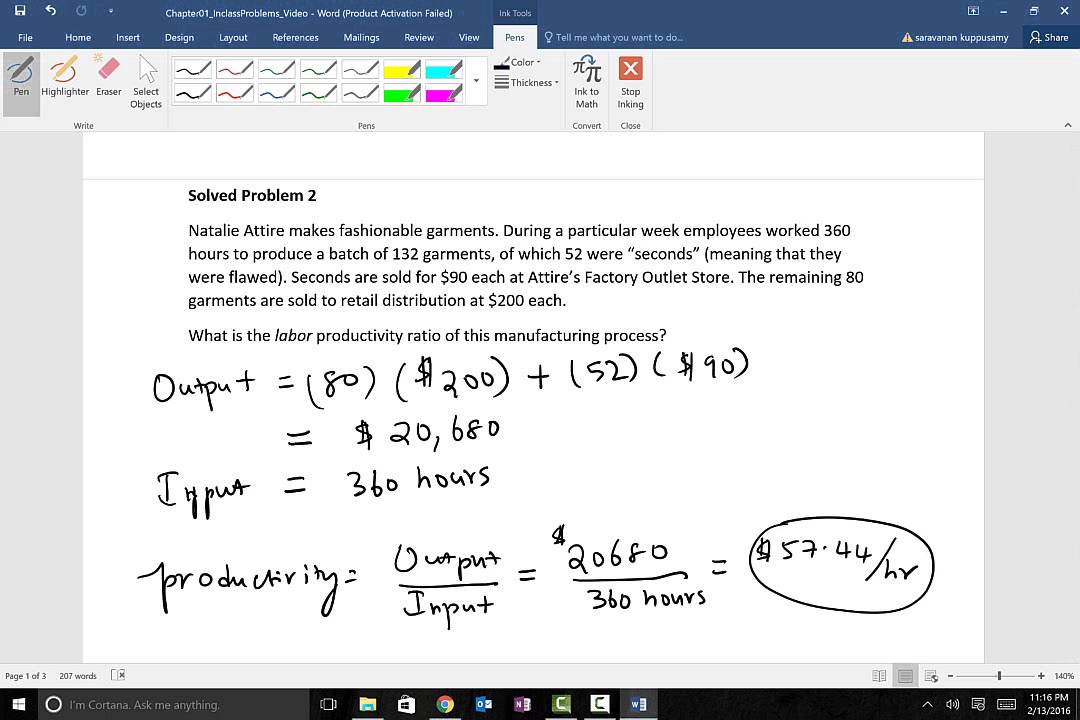This screenshot has width=1080, height=720.
Task: Switch to the Design tab
Action: click(x=179, y=37)
